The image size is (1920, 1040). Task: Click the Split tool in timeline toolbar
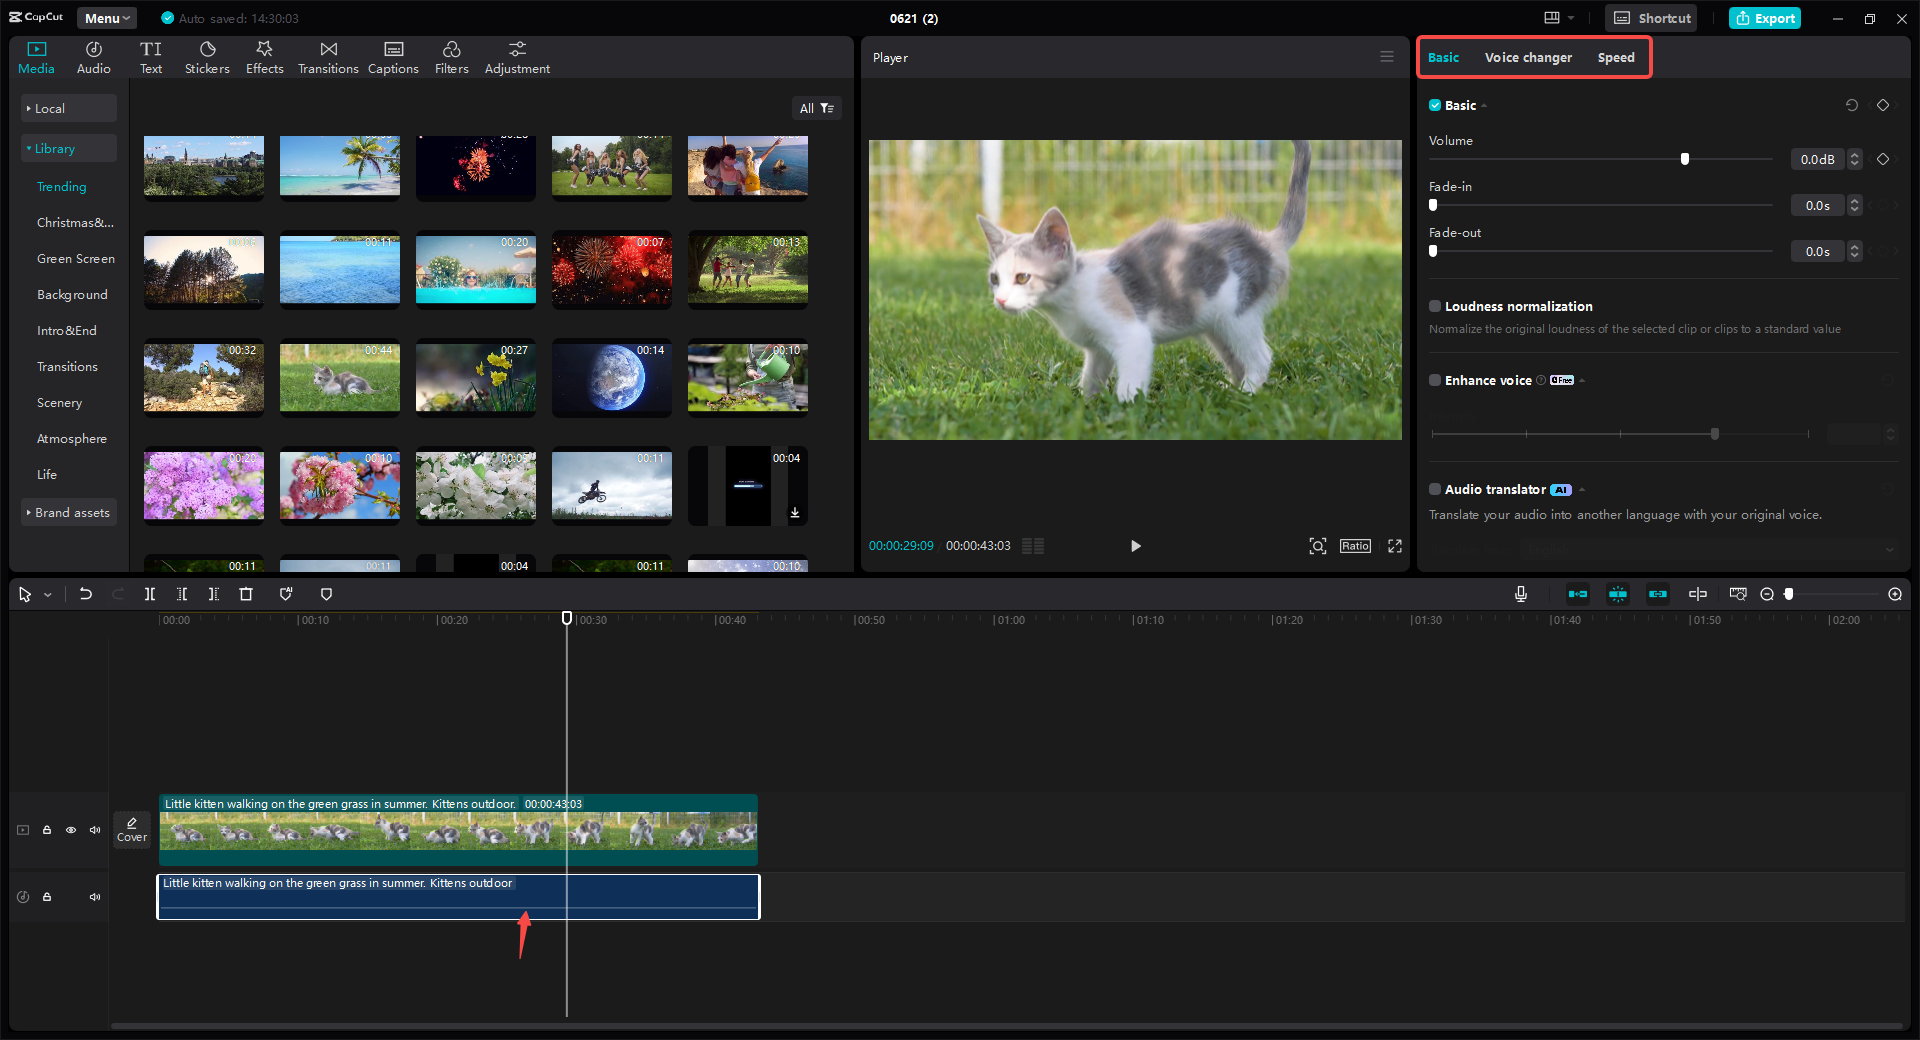click(150, 594)
